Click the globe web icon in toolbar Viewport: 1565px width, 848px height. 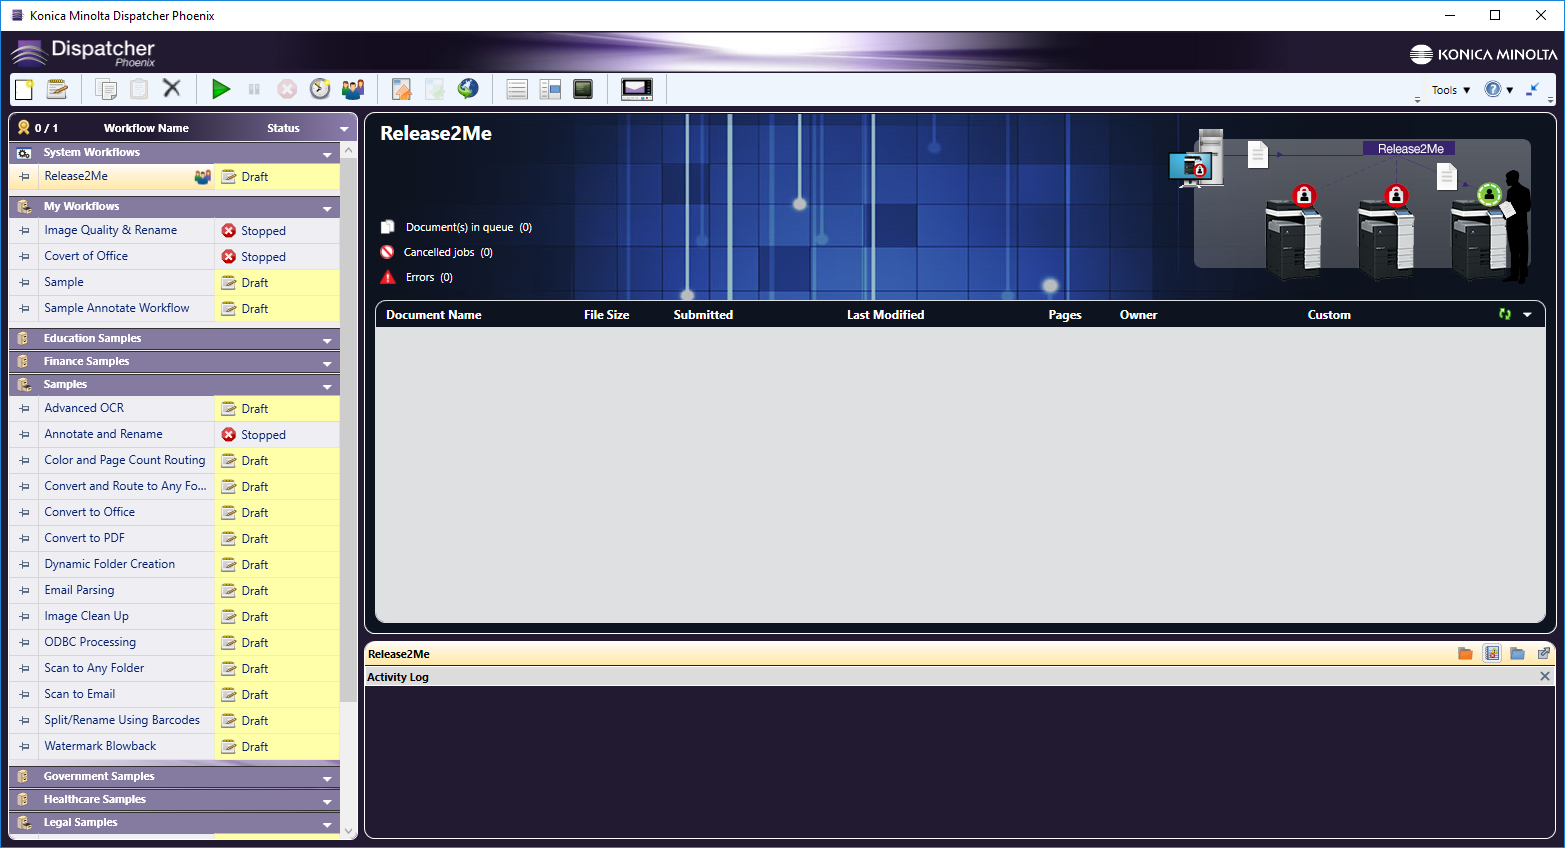(x=468, y=89)
